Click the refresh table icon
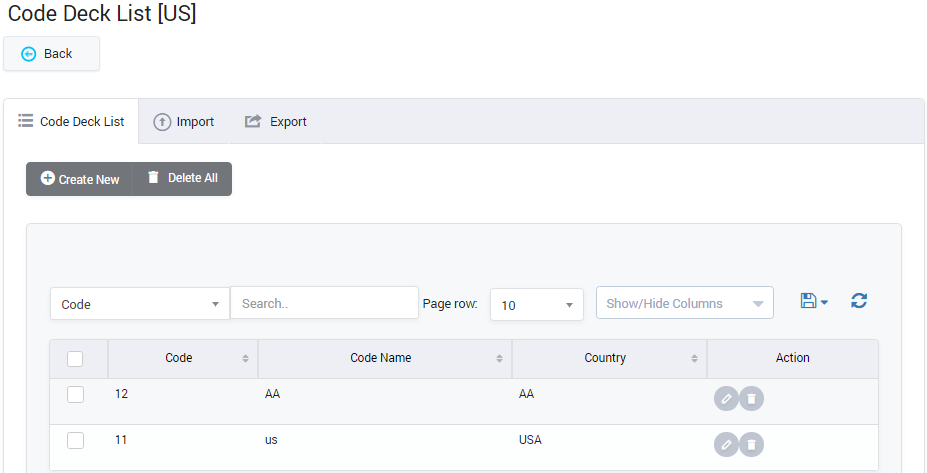927x473 pixels. point(859,301)
